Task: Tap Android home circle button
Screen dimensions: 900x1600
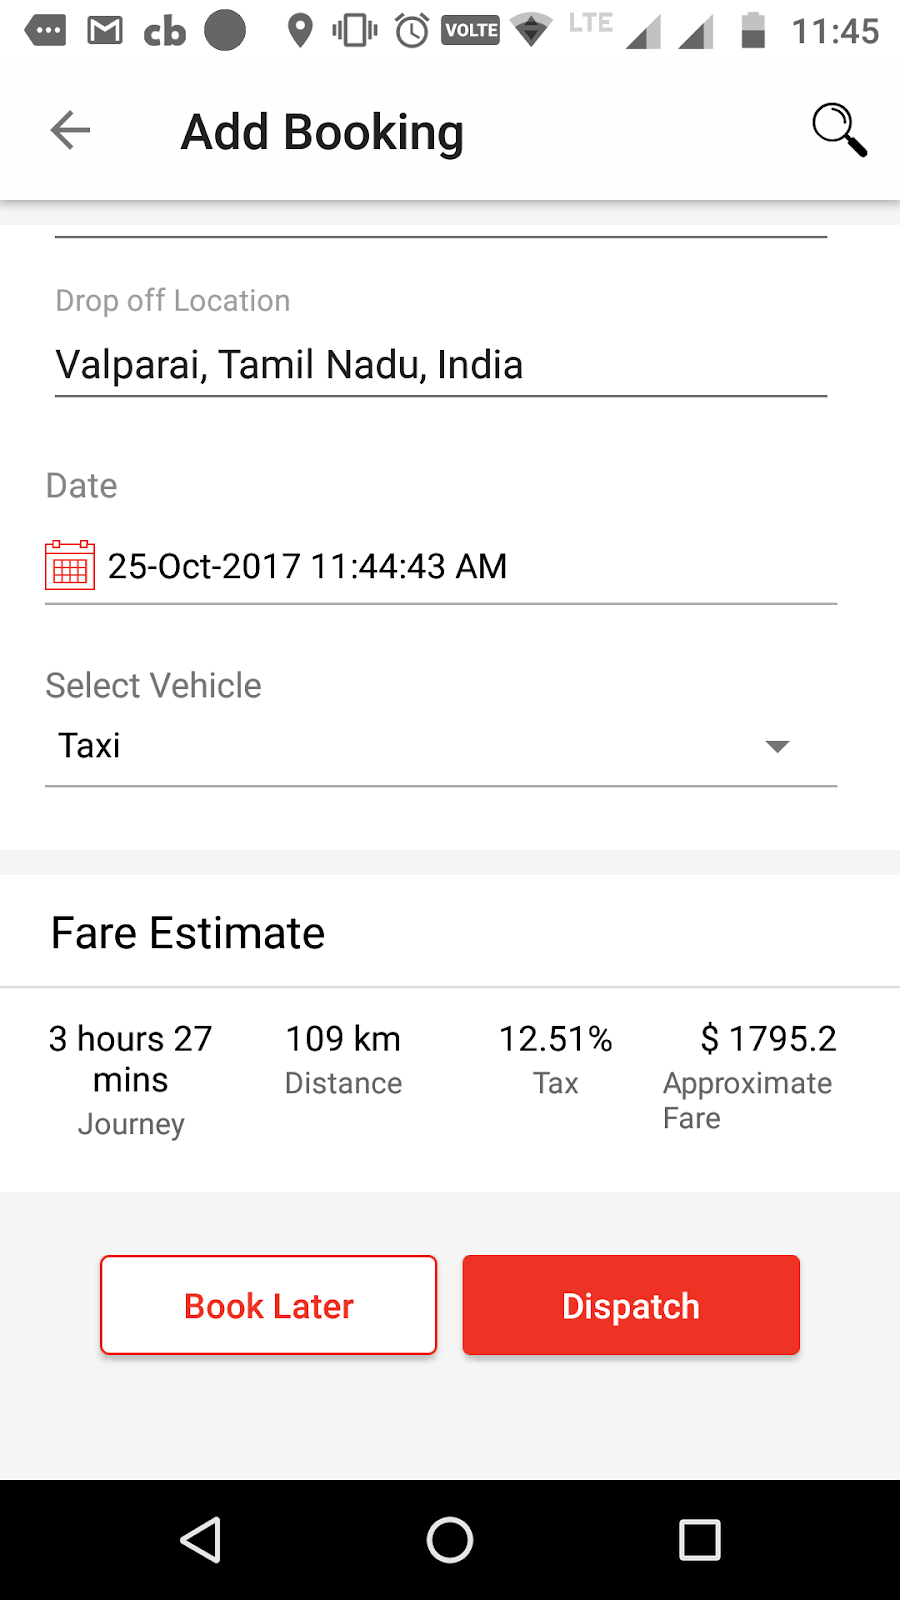Action: click(x=450, y=1540)
